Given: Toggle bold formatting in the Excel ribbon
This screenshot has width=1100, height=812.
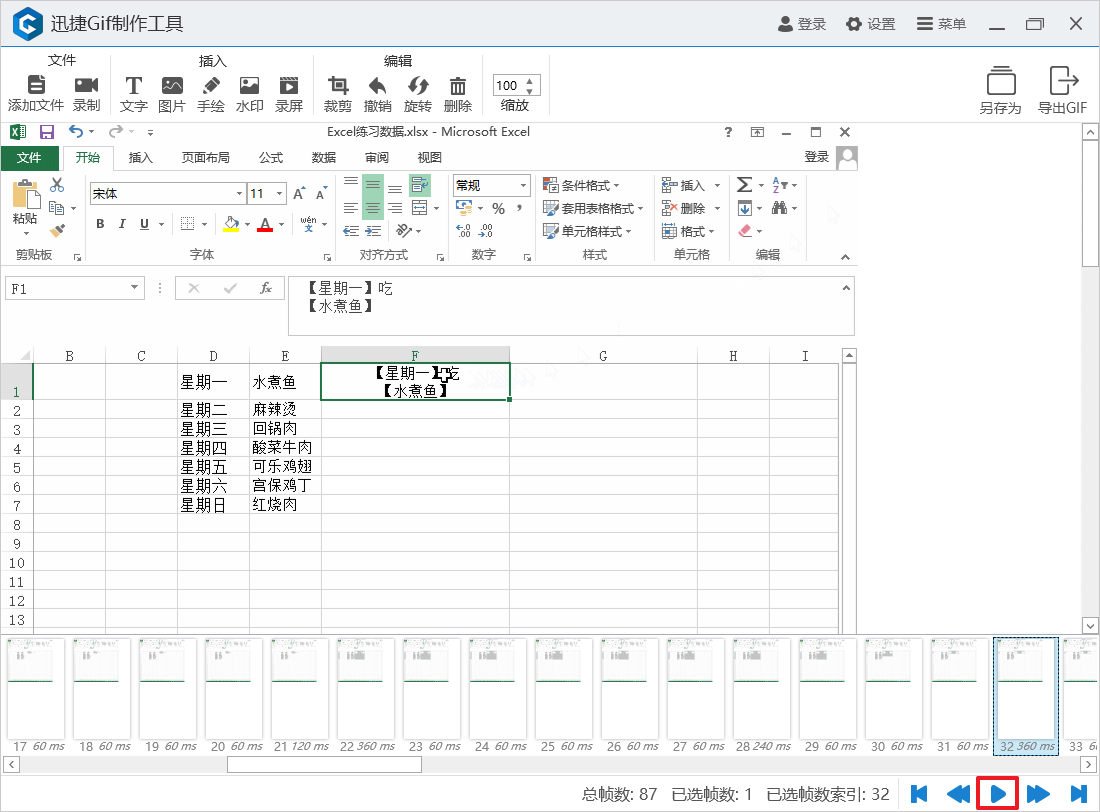Looking at the screenshot, I should [x=99, y=224].
